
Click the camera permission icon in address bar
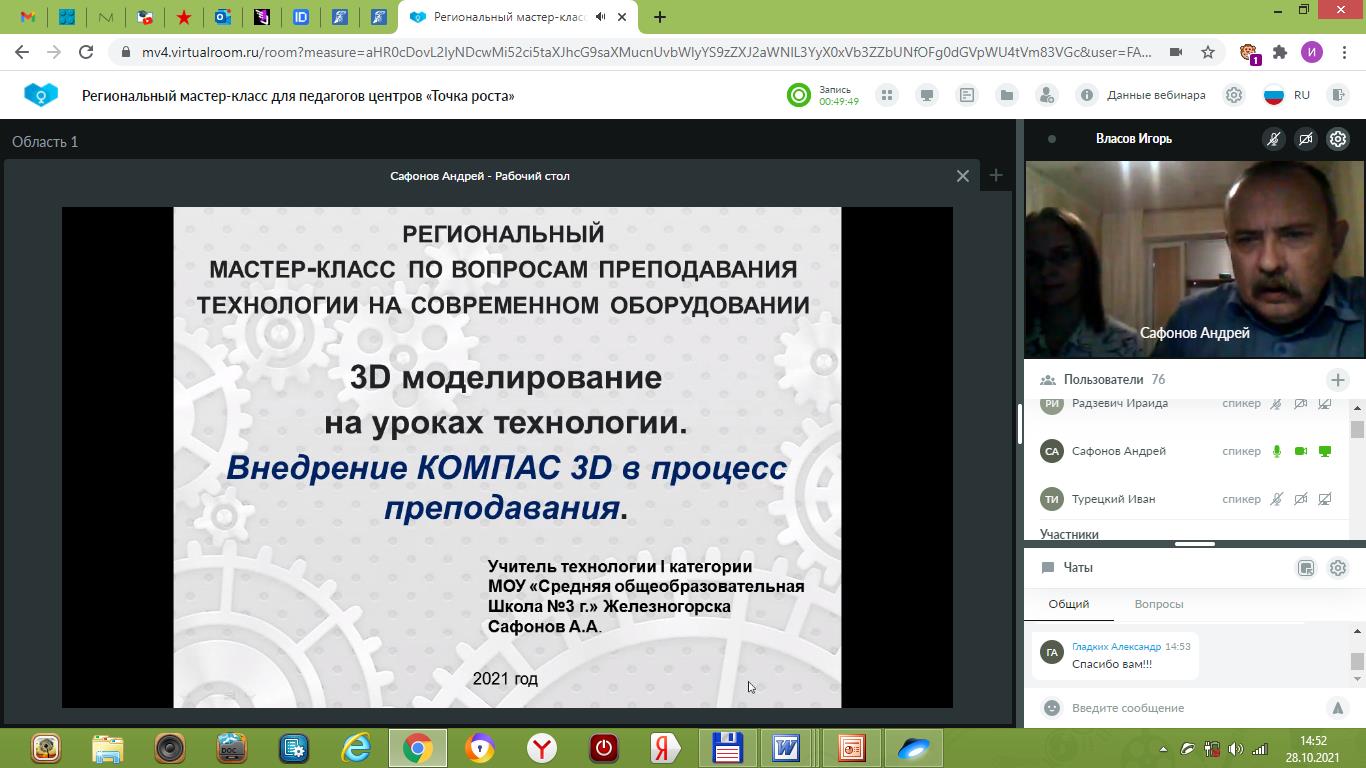1176,52
